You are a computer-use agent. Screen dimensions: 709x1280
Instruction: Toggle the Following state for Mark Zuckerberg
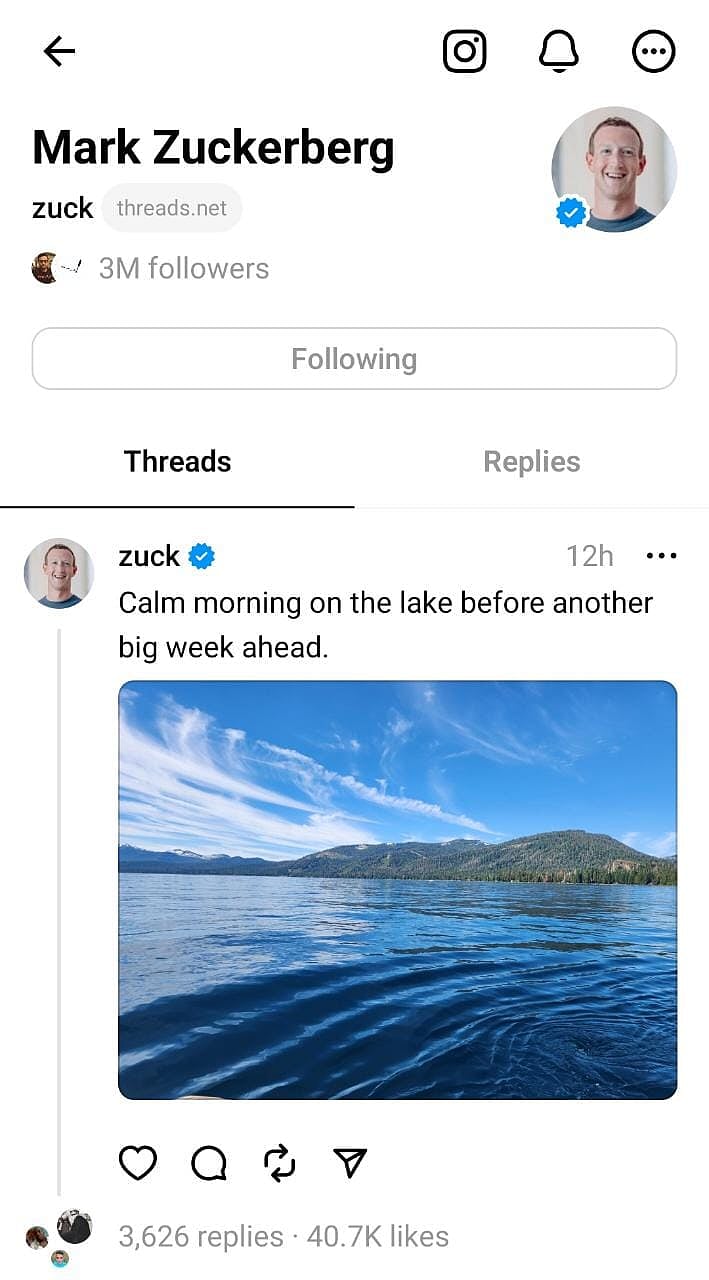[354, 358]
